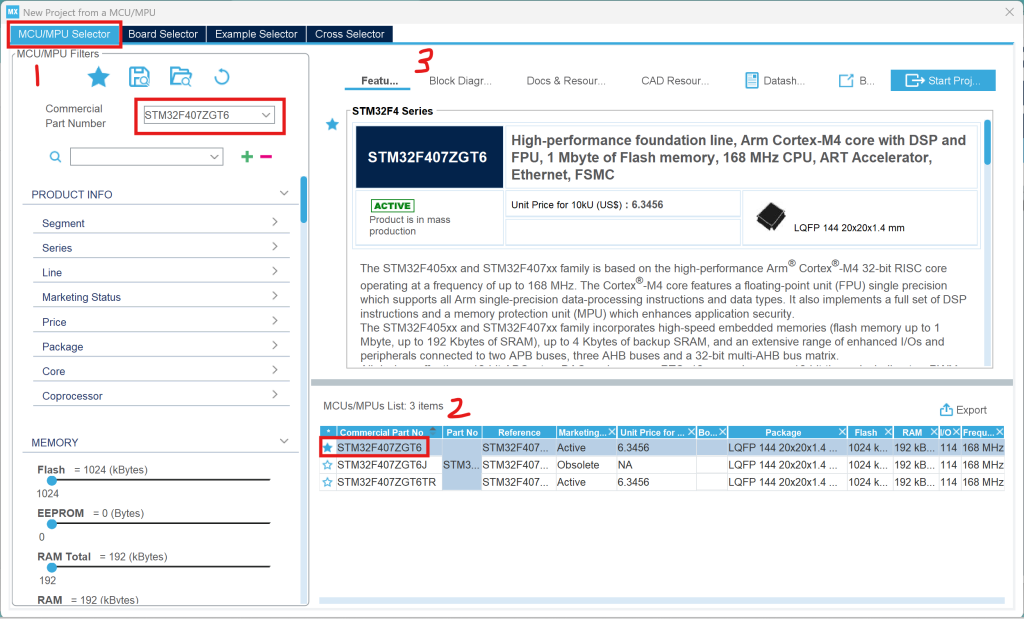This screenshot has height=619, width=1024.
Task: Reset all filters with the refresh icon
Action: (x=221, y=77)
